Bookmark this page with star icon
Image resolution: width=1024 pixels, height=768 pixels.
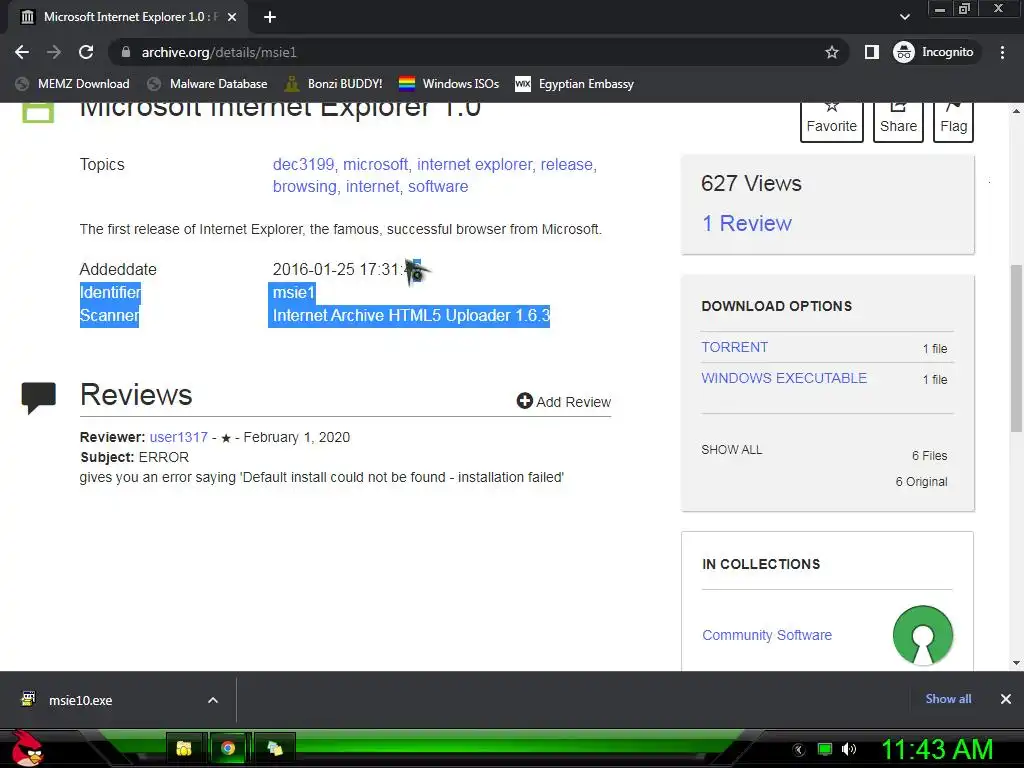[831, 52]
